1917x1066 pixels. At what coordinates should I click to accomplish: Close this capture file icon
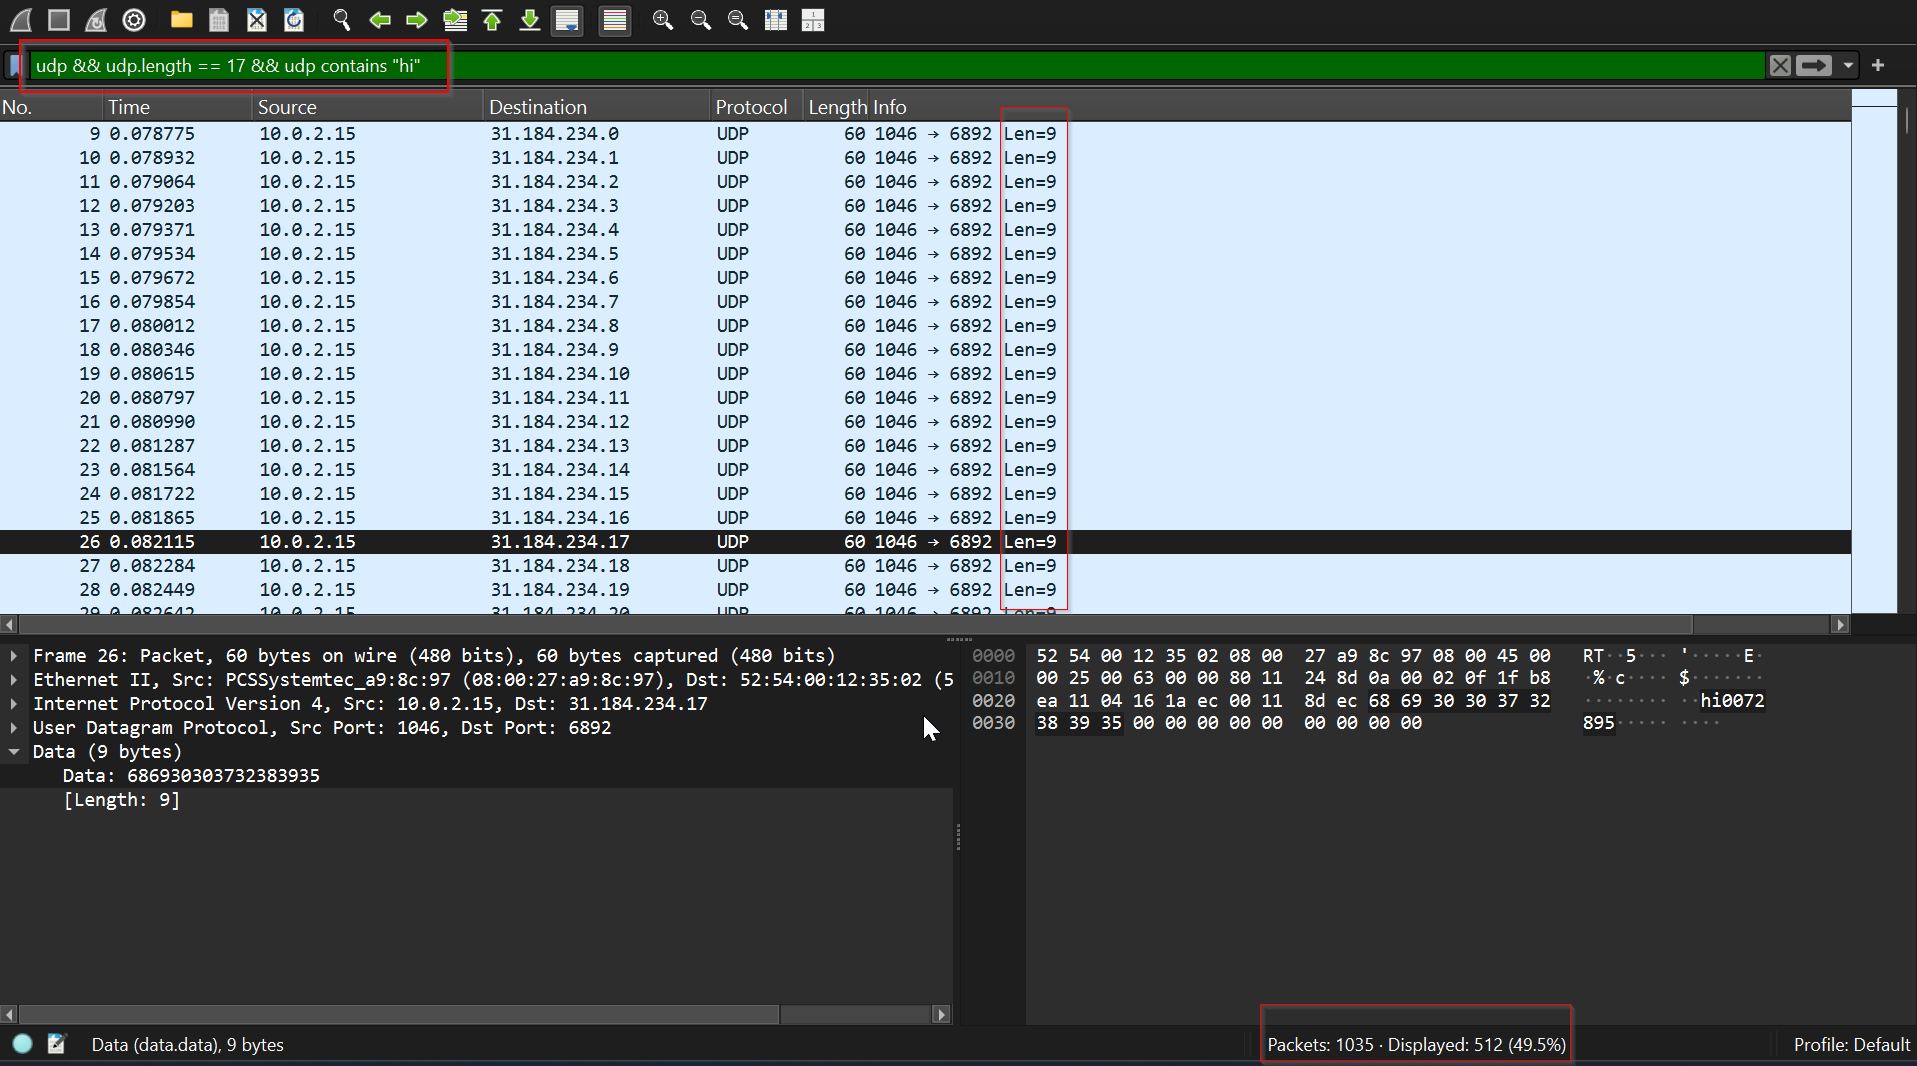pyautogui.click(x=257, y=20)
